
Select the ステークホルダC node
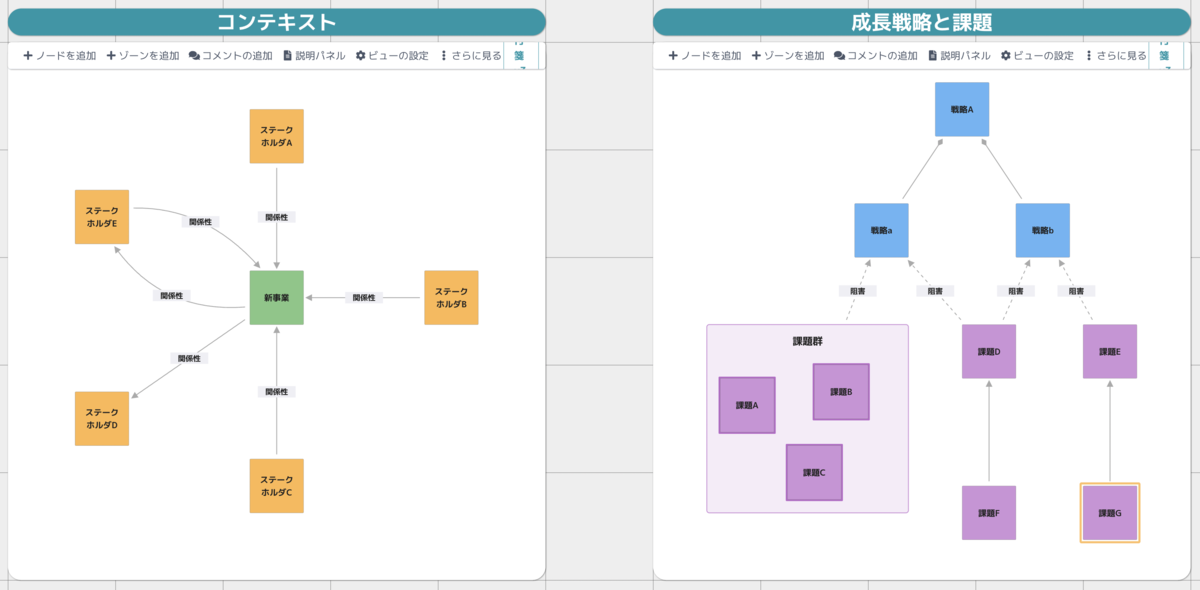click(276, 486)
